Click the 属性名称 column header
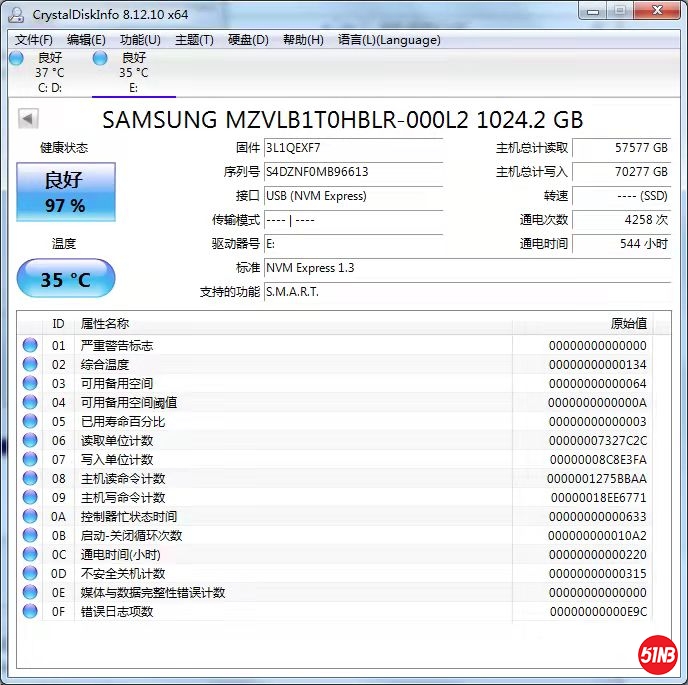The width and height of the screenshot is (688, 685). (x=293, y=324)
